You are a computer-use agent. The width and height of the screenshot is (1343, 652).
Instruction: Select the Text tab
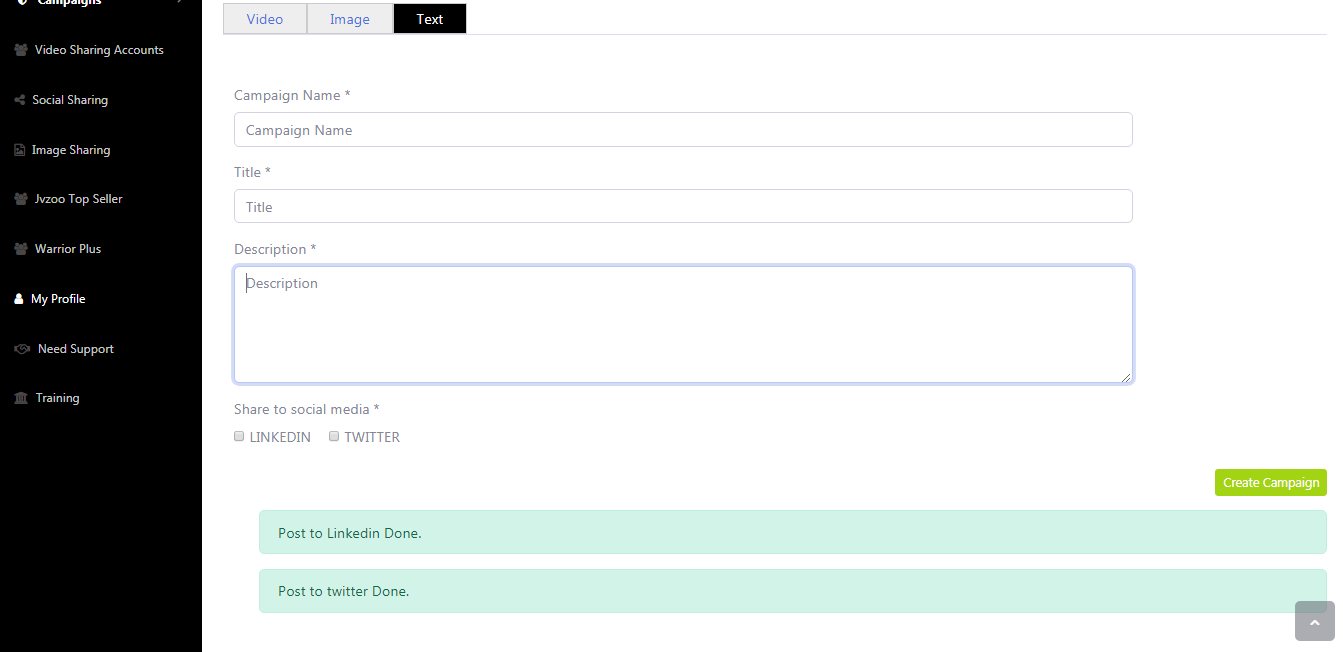(x=430, y=19)
